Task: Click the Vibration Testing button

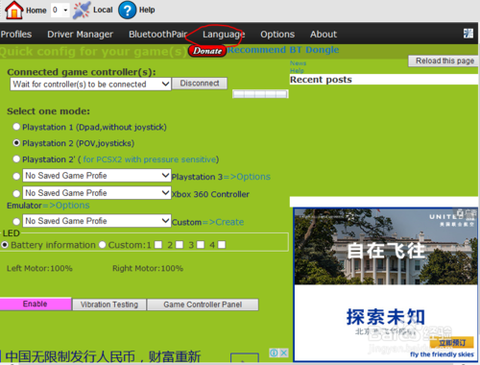Action: 109,304
